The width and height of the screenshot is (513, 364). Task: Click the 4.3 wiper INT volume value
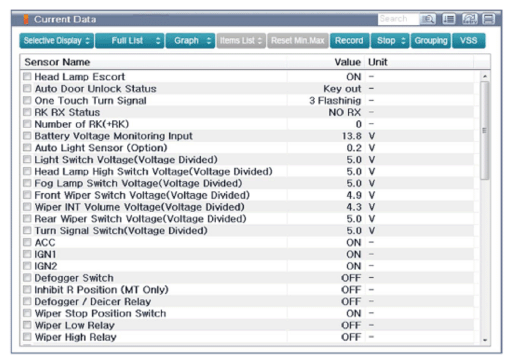(354, 207)
